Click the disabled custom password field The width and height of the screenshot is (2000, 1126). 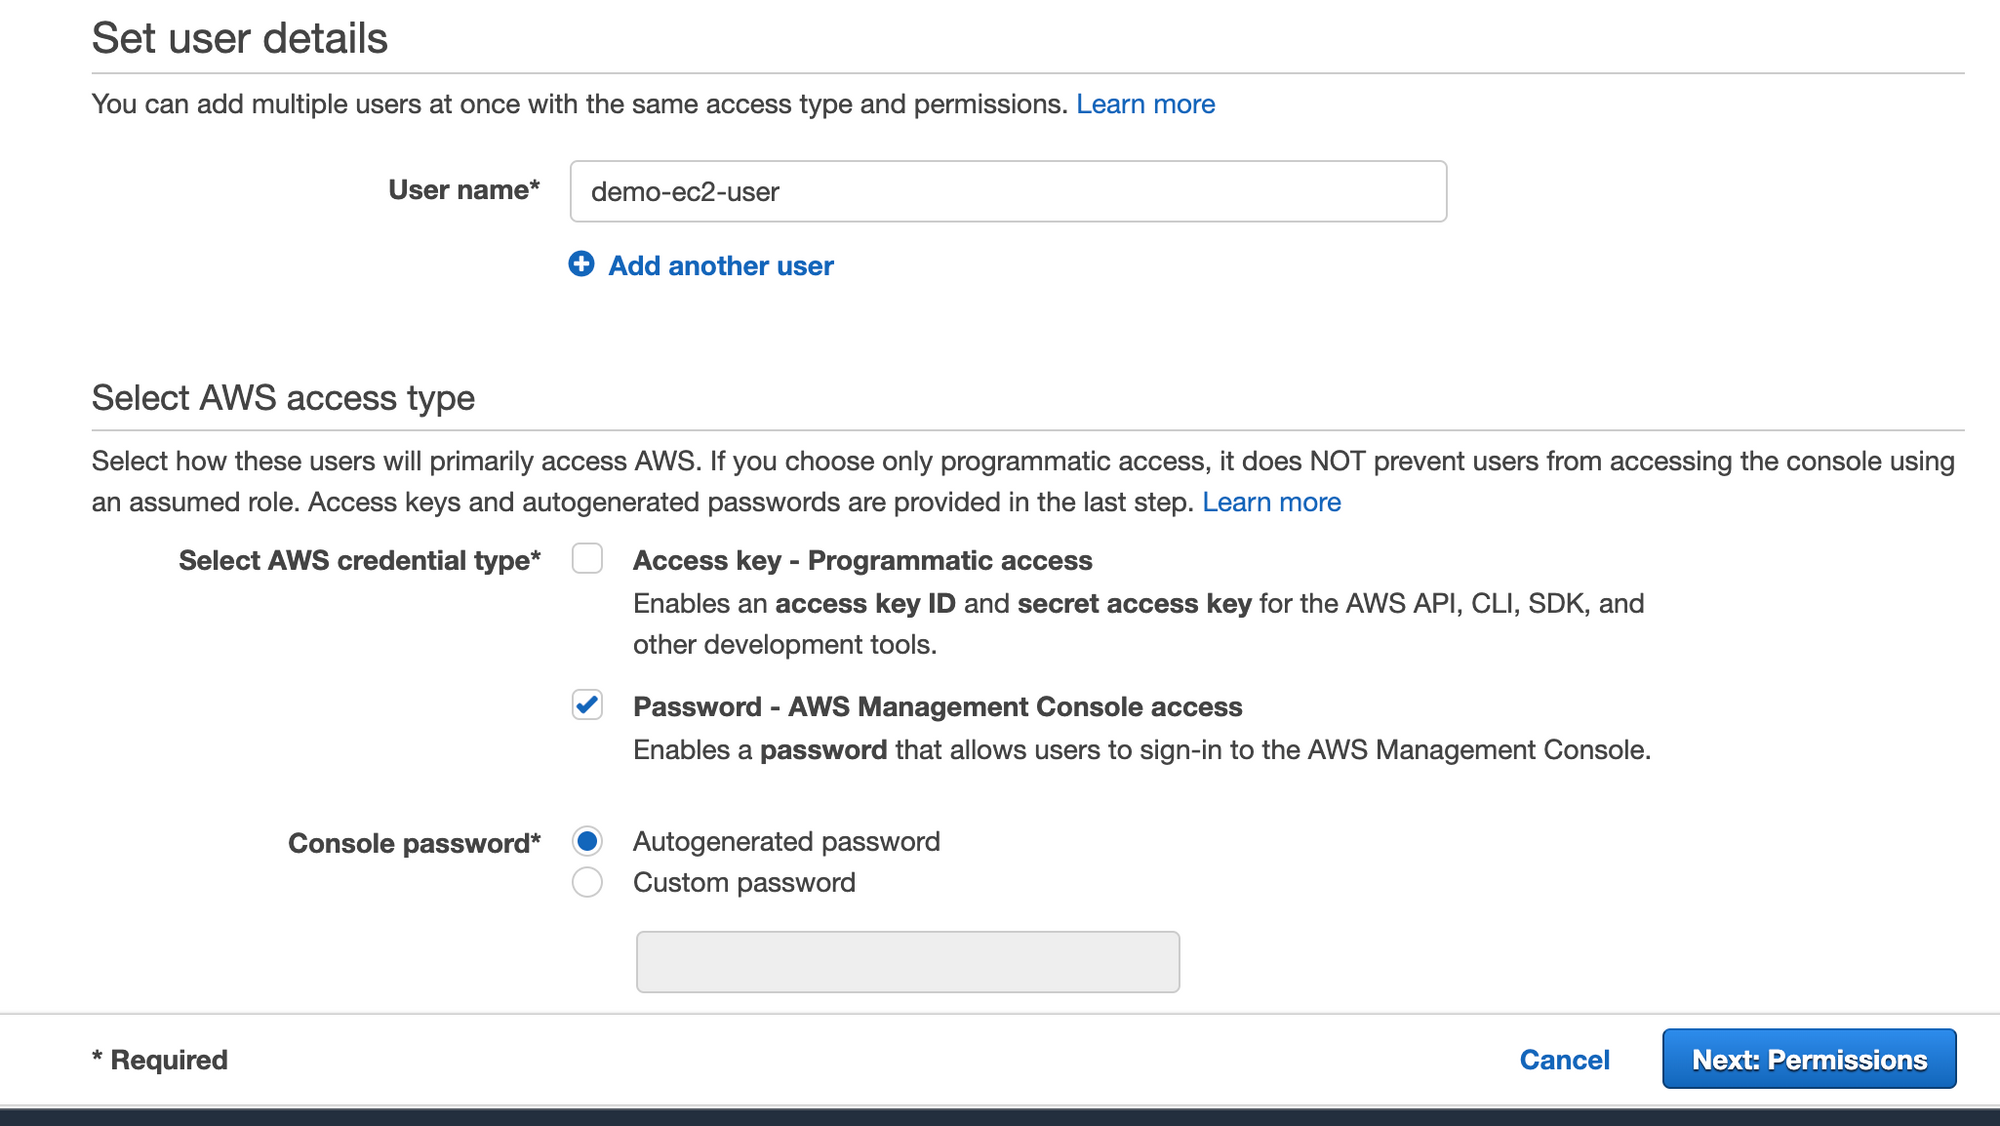click(x=908, y=962)
